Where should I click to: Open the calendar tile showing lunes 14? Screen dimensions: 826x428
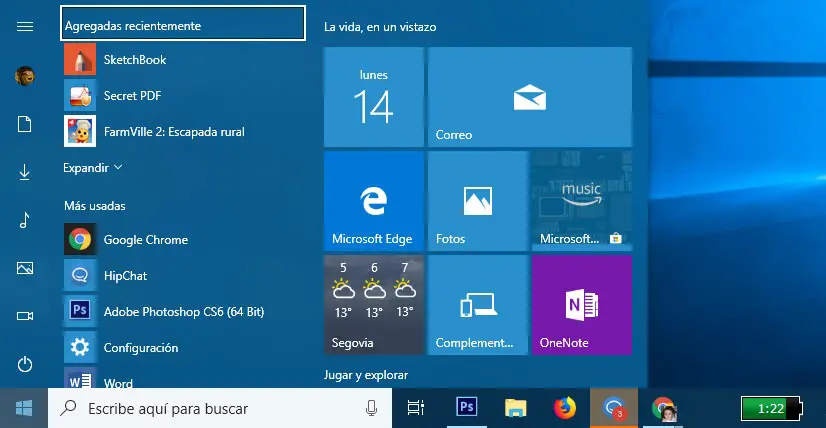[373, 97]
